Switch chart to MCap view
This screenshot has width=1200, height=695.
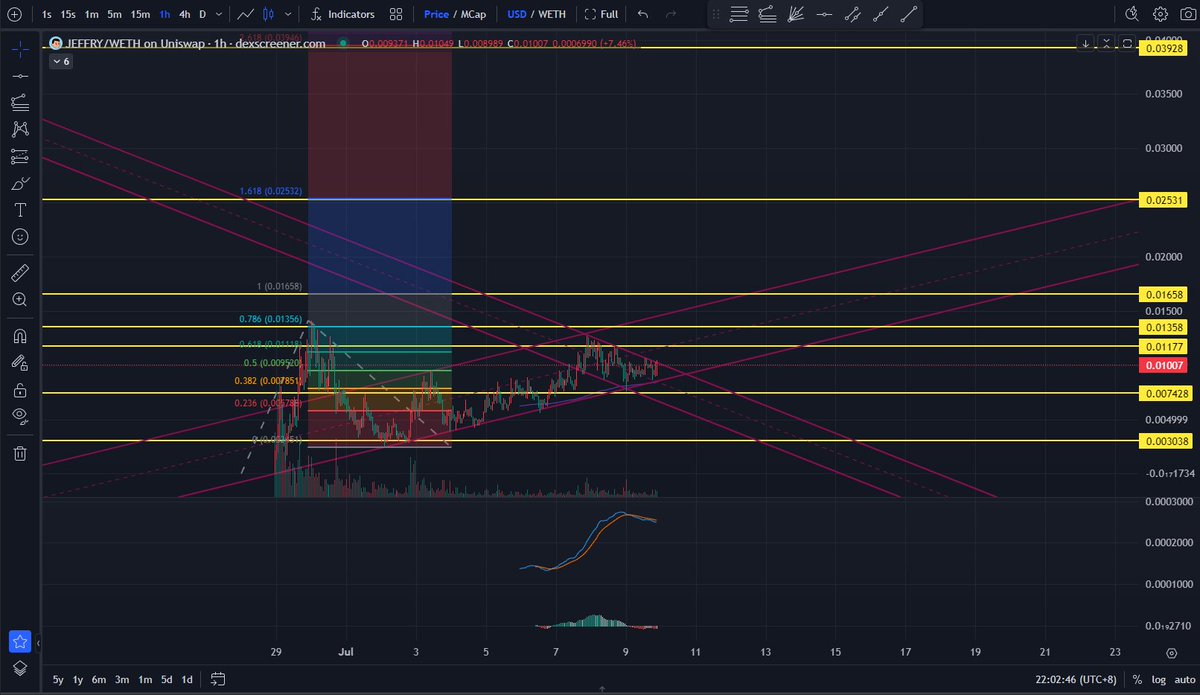tap(475, 15)
